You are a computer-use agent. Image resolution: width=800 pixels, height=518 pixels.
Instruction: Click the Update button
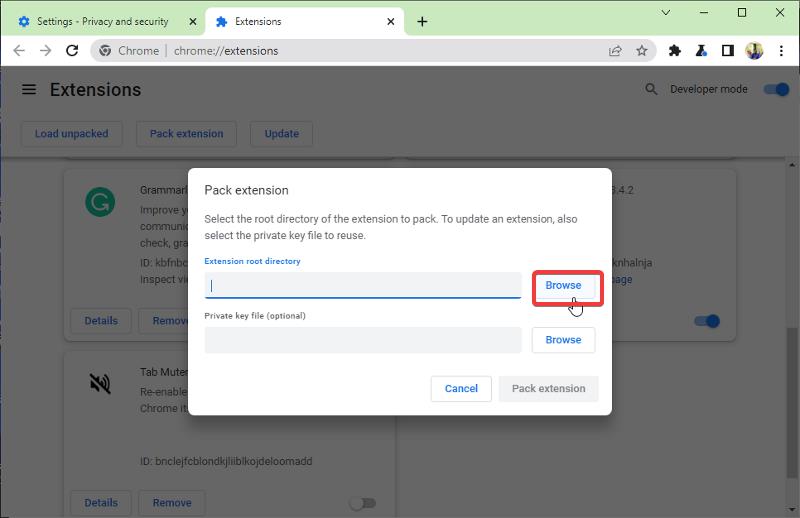(282, 134)
